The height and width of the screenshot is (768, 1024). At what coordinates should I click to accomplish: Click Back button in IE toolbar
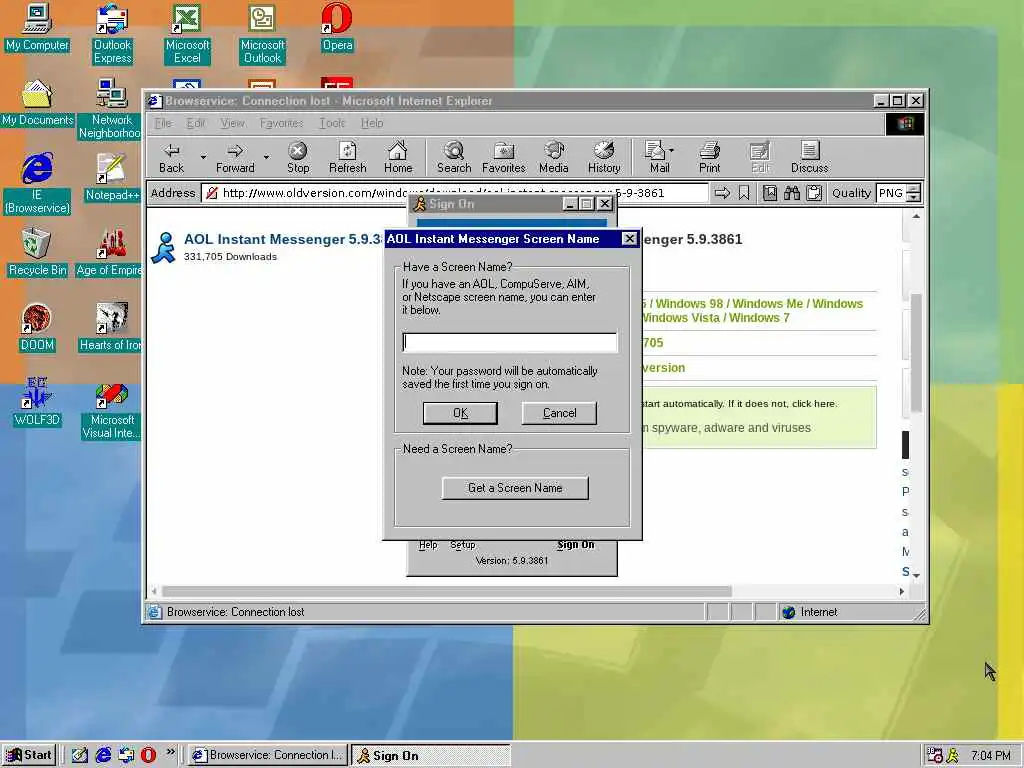pos(171,158)
